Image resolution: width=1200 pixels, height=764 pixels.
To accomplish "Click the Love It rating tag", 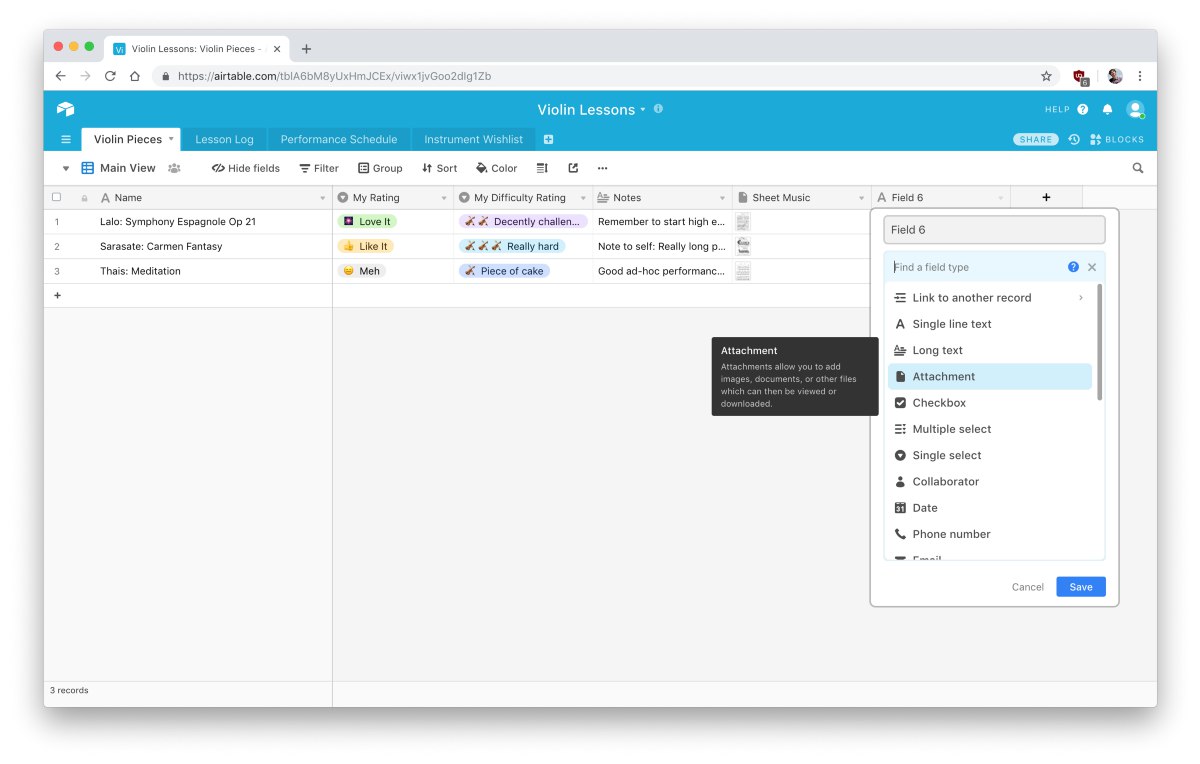I will tap(367, 221).
